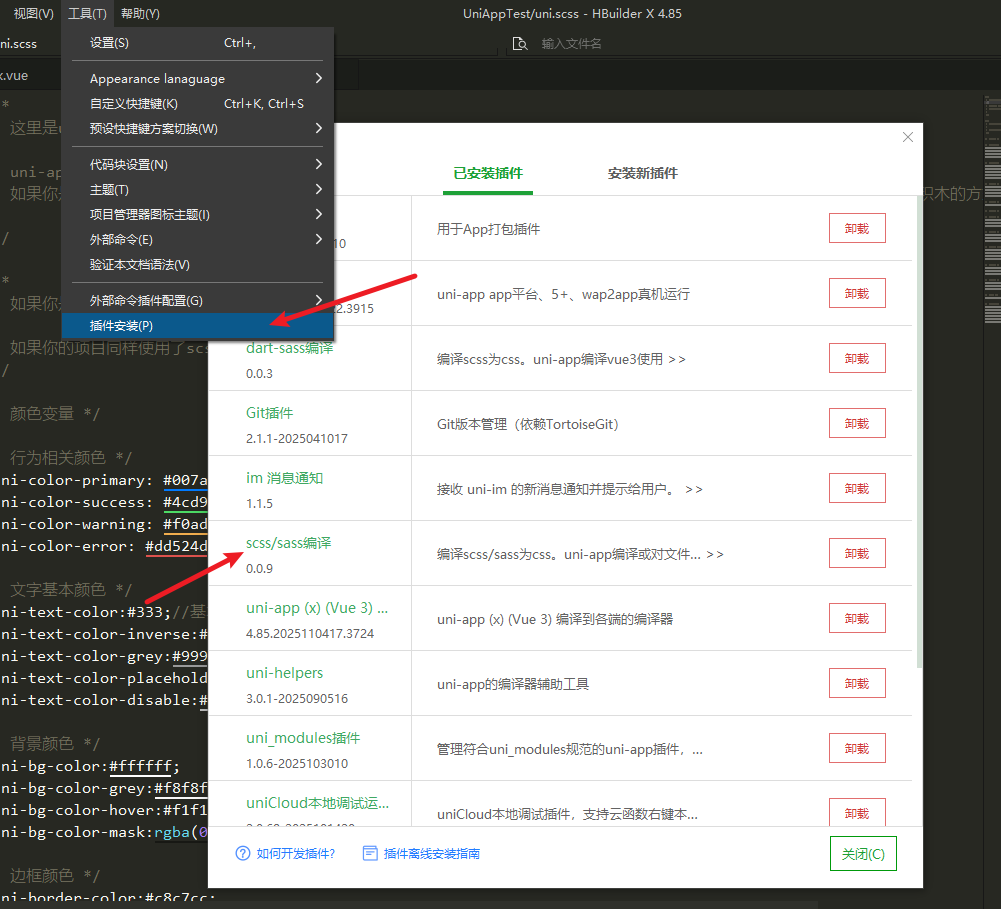Open uni_modules插件 plugin link
Image resolution: width=1001 pixels, height=909 pixels.
click(303, 738)
